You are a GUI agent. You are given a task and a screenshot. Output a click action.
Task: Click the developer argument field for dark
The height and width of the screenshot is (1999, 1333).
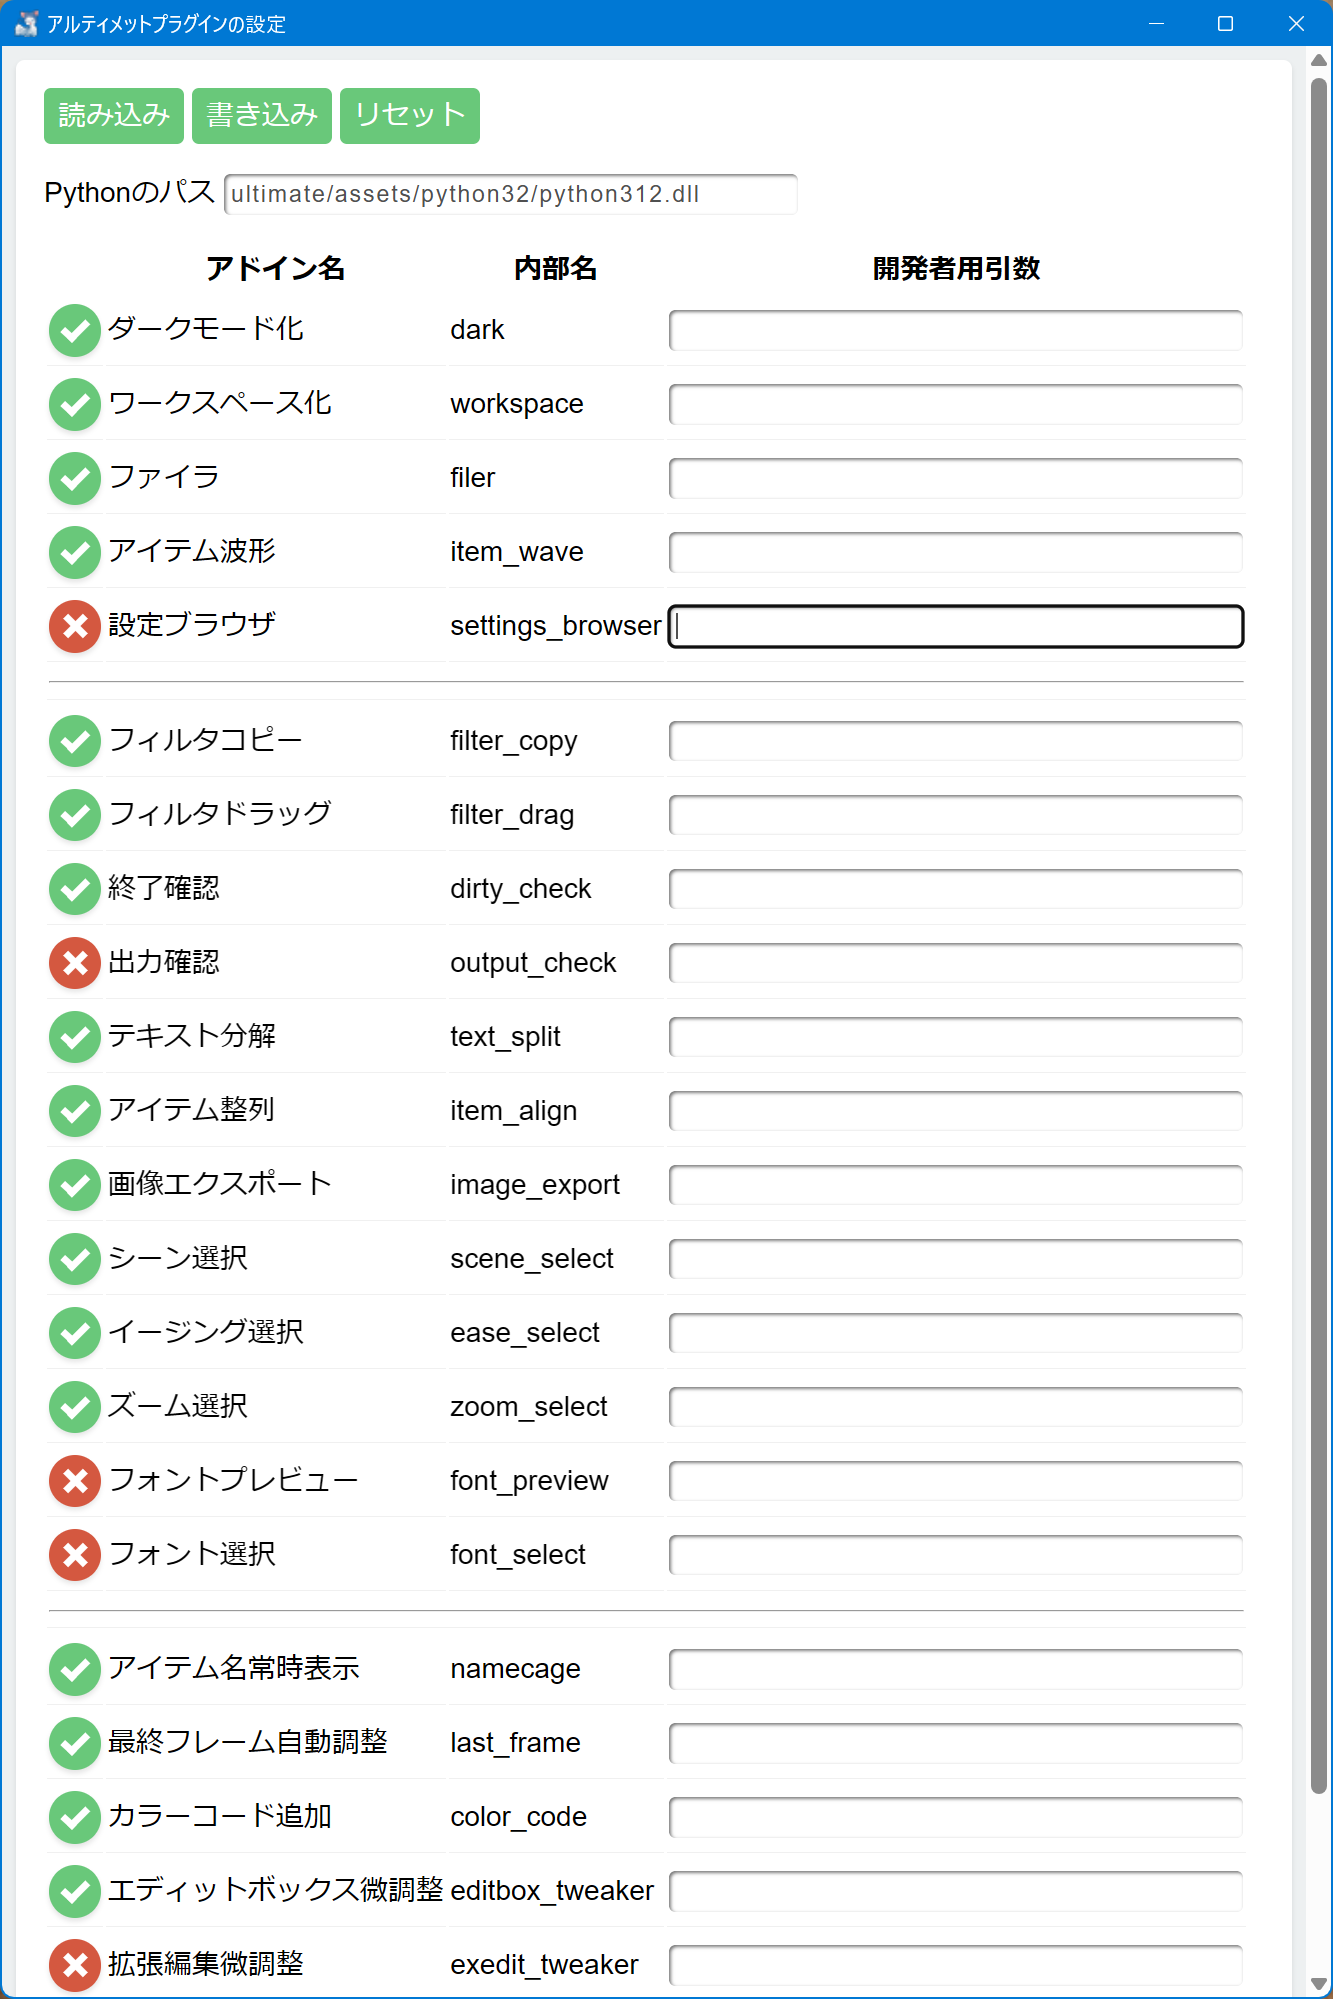click(956, 330)
